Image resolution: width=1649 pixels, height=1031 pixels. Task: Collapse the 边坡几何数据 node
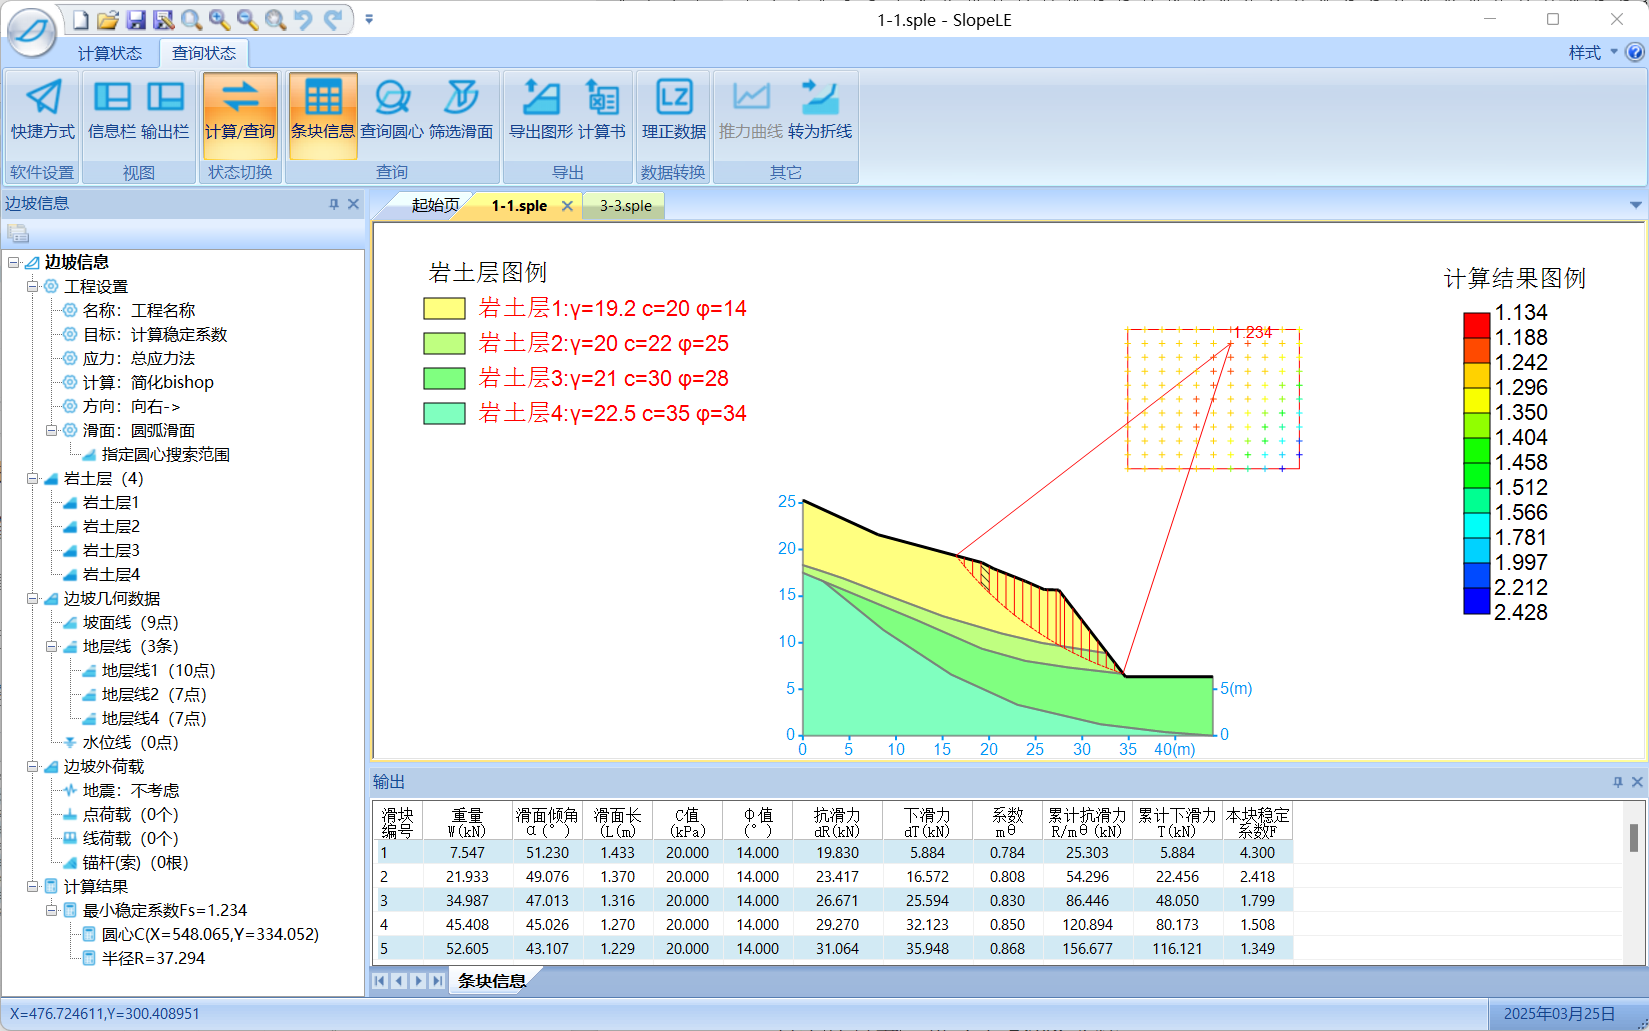32,598
